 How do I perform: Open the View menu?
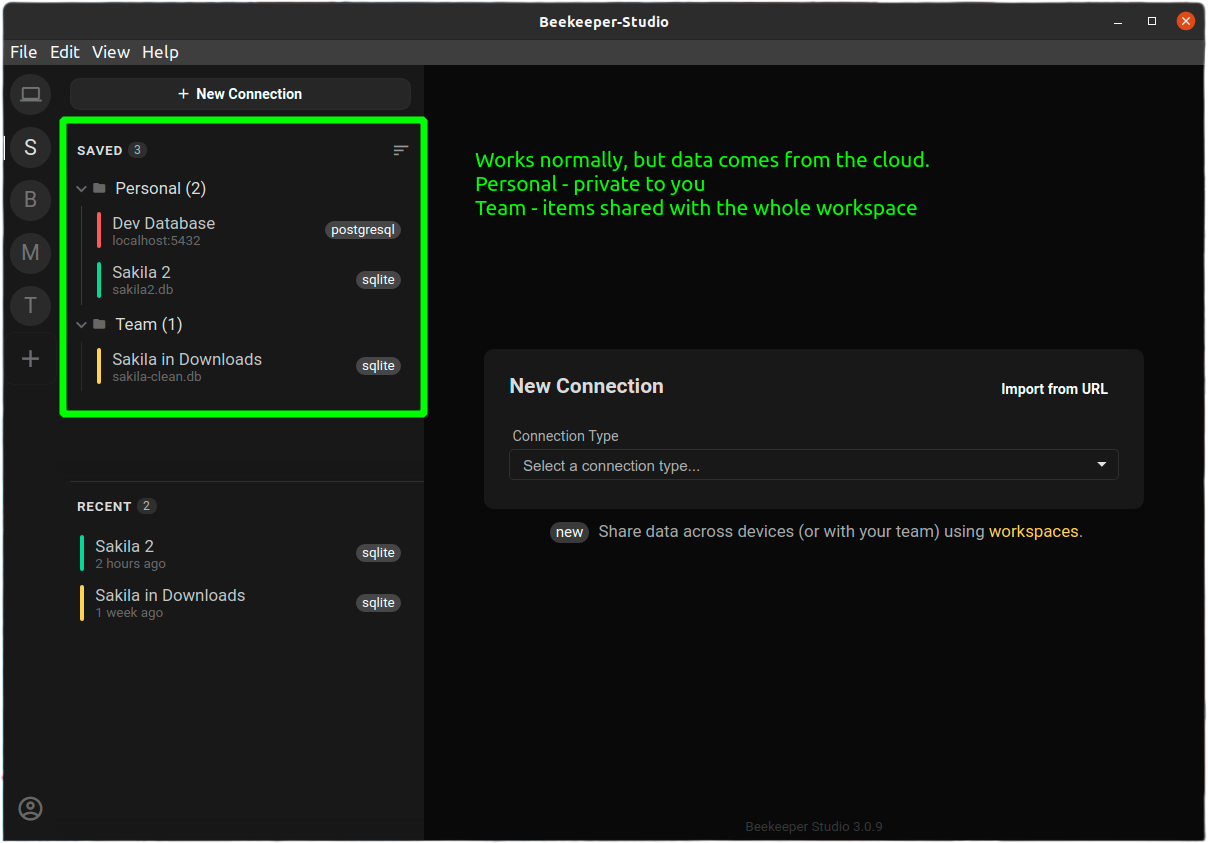(110, 52)
